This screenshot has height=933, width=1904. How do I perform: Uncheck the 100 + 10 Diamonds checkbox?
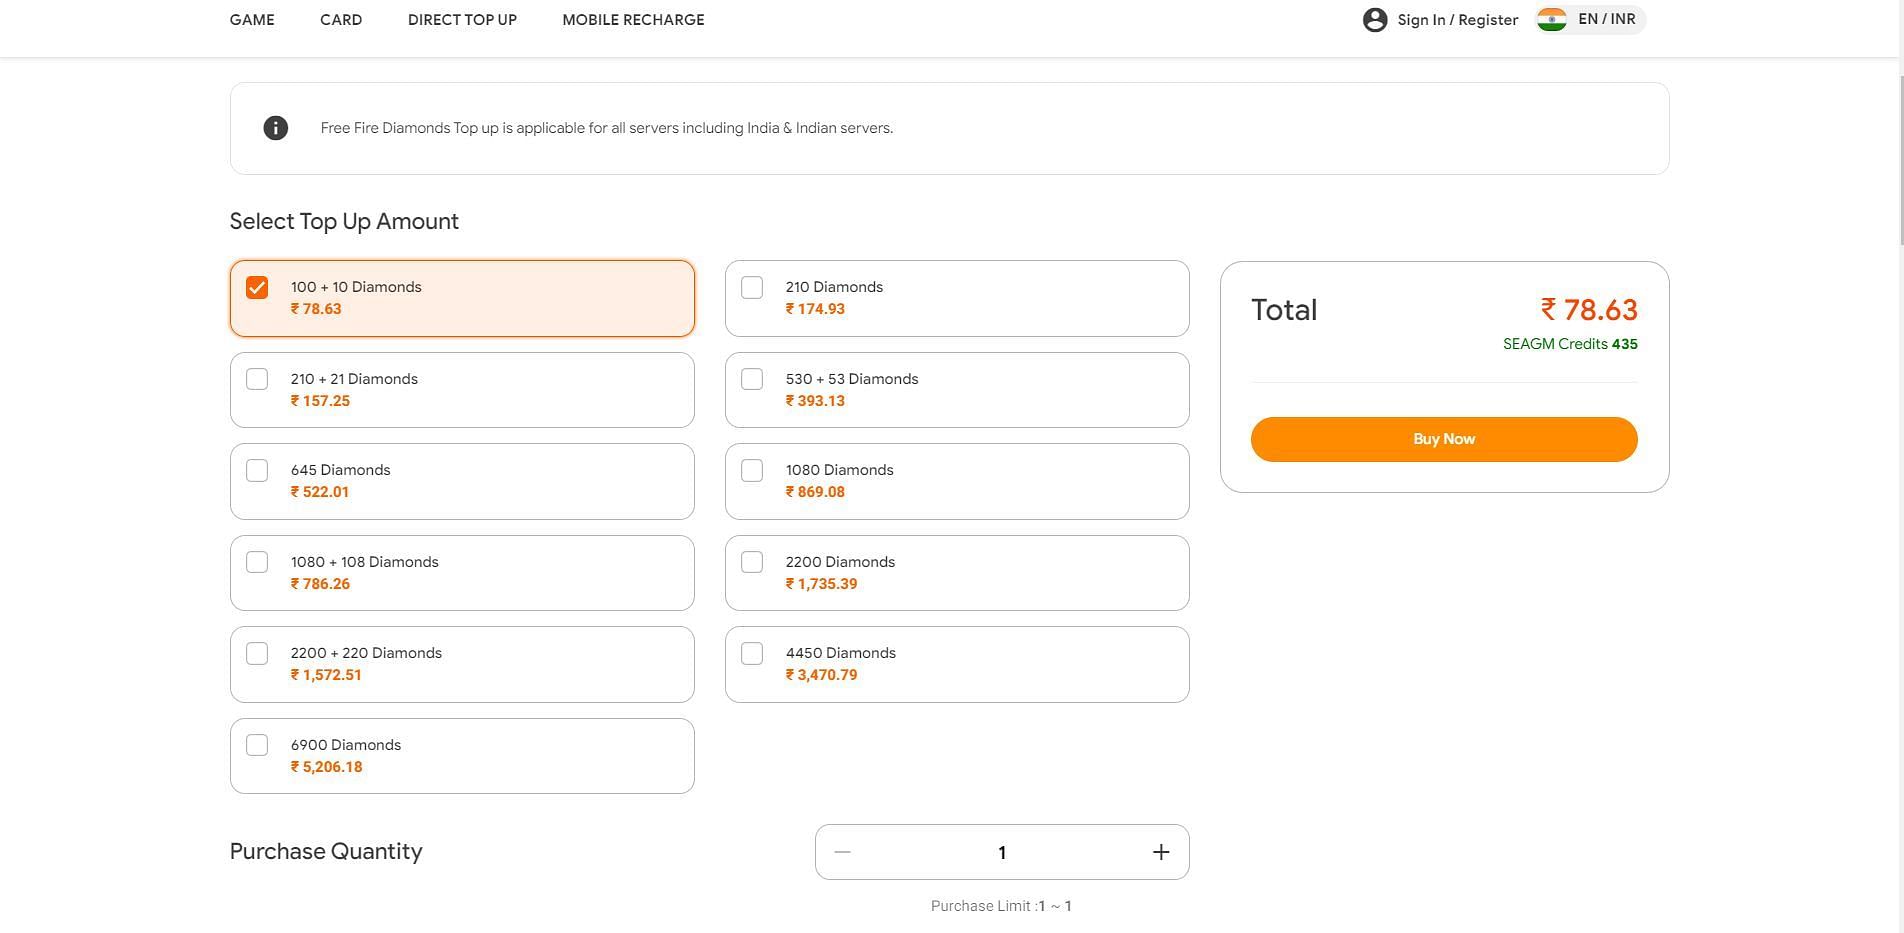(x=257, y=288)
